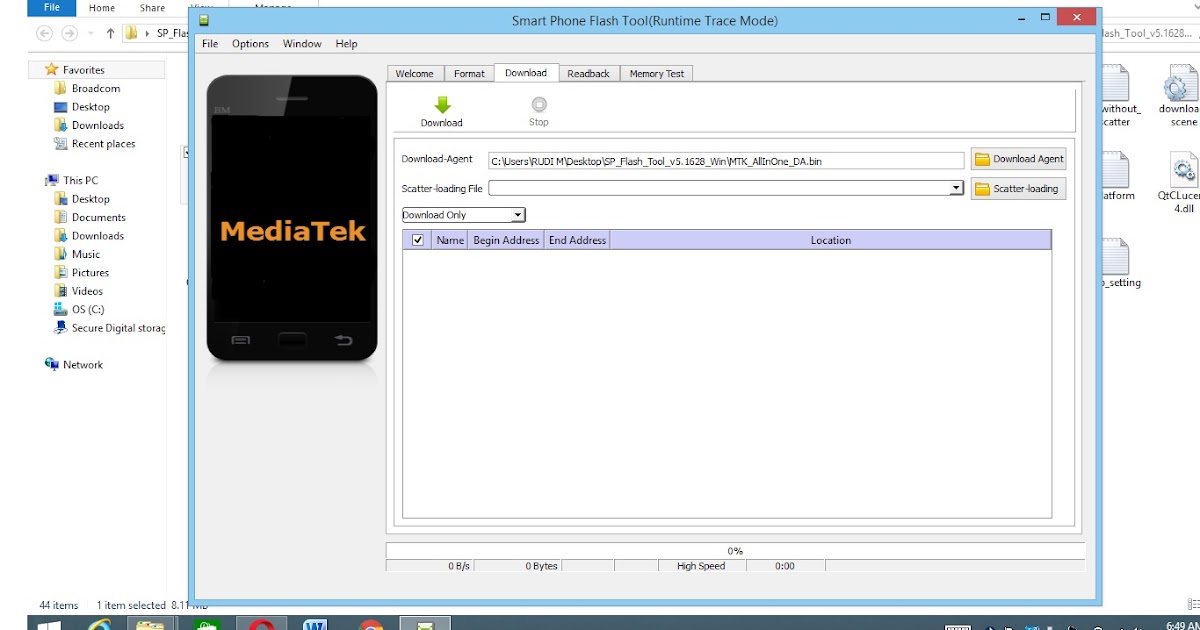
Task: Click the green Download arrow icon
Action: point(442,105)
